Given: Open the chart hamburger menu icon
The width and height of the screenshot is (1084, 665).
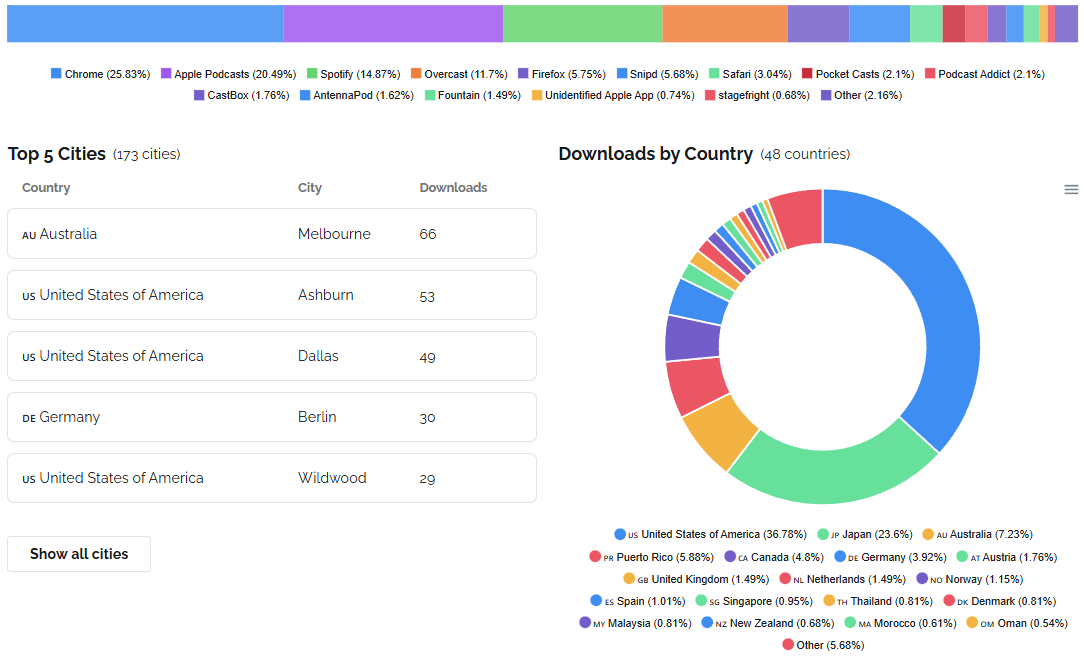Looking at the screenshot, I should [1071, 189].
